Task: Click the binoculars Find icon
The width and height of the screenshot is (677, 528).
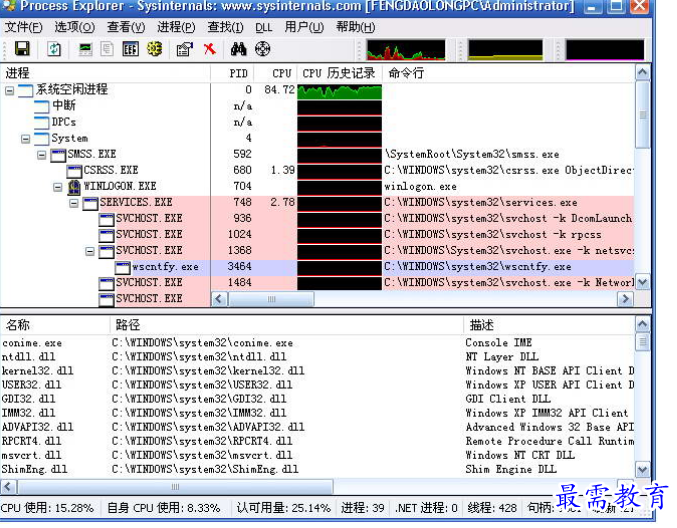Action: click(238, 48)
